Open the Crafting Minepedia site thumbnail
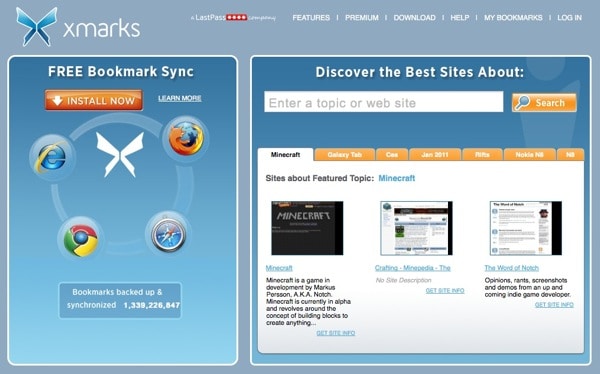Viewport: 600px width, 374px height. [x=416, y=228]
